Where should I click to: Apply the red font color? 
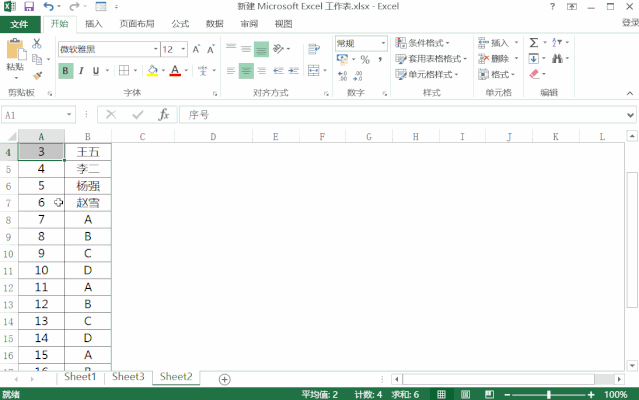[175, 71]
